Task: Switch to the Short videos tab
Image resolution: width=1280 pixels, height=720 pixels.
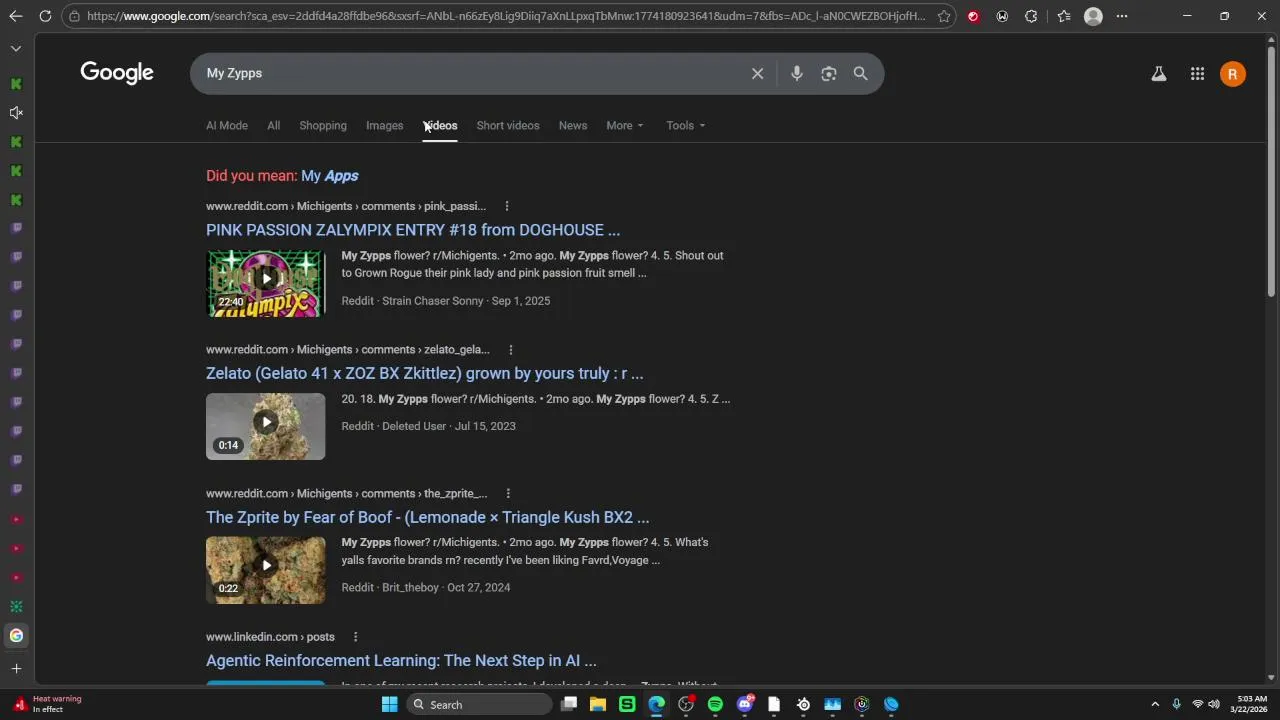Action: 508,125
